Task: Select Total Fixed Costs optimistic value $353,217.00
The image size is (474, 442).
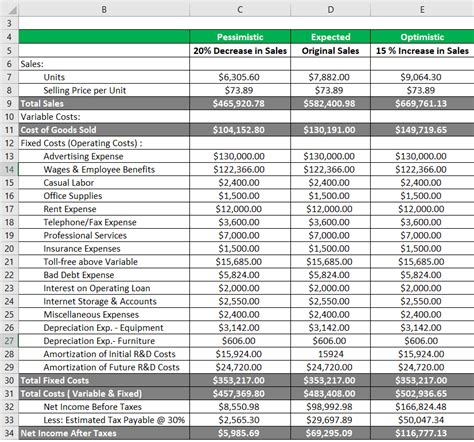Action: (422, 380)
